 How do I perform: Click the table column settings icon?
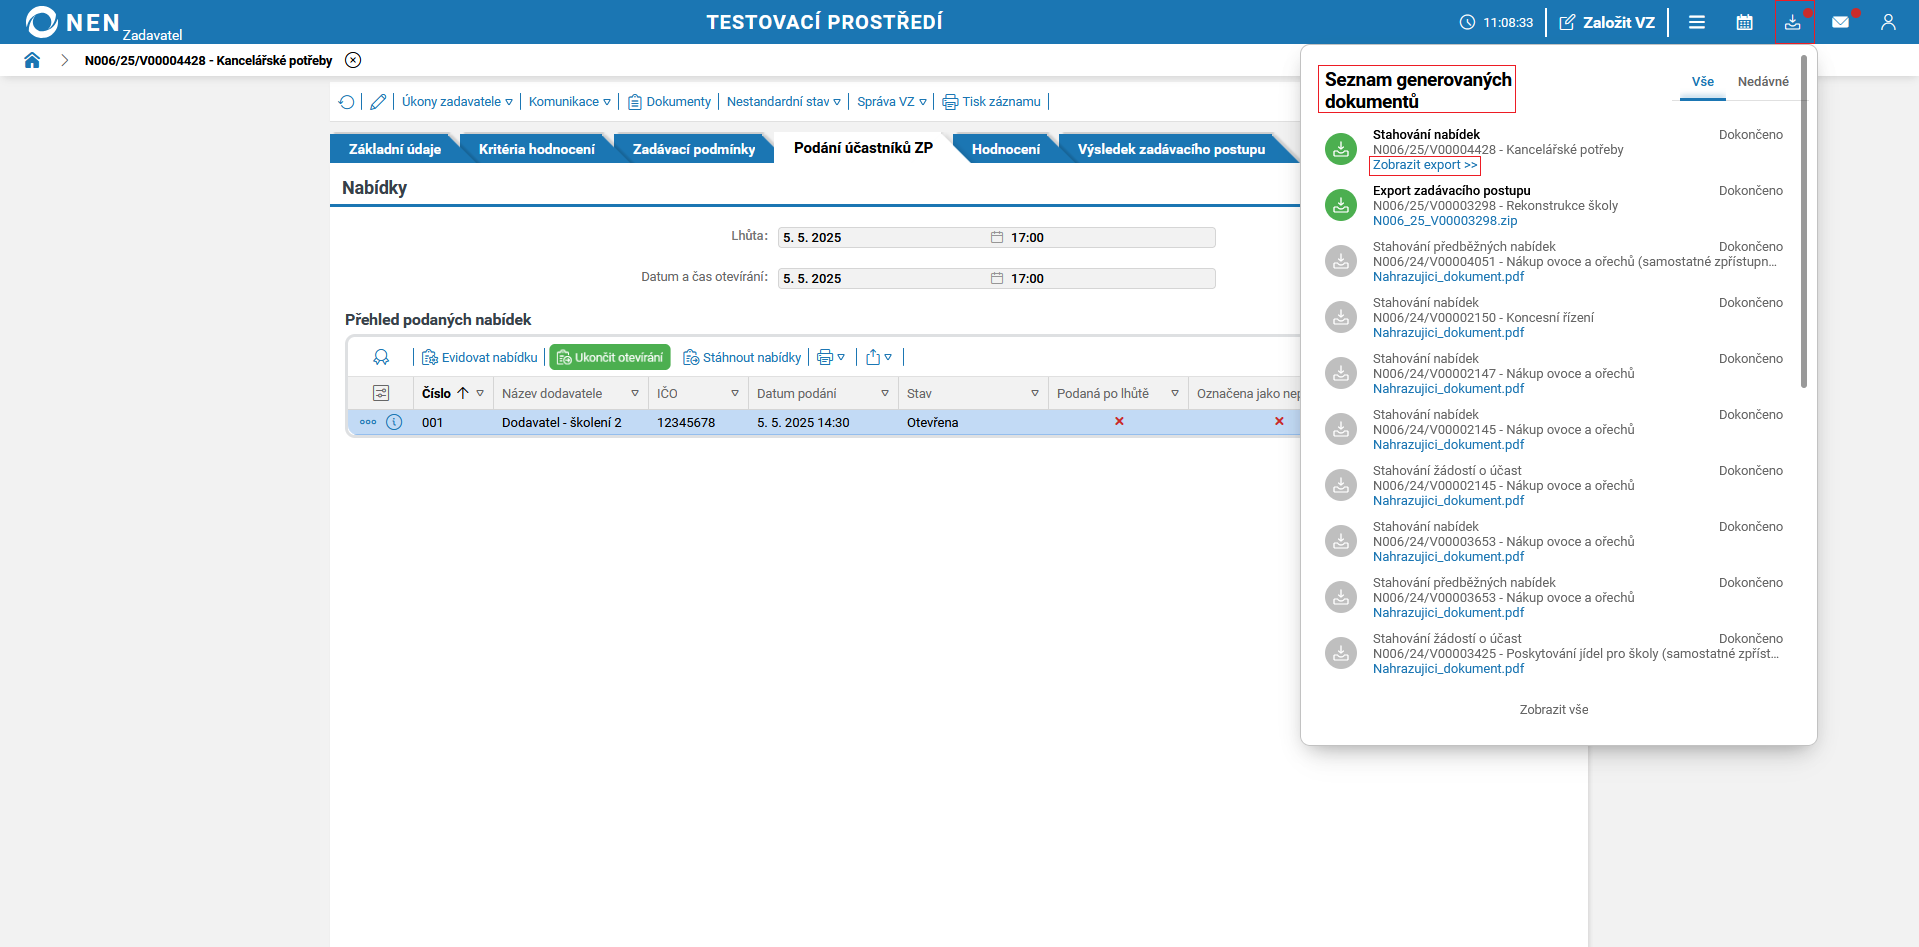(x=381, y=393)
